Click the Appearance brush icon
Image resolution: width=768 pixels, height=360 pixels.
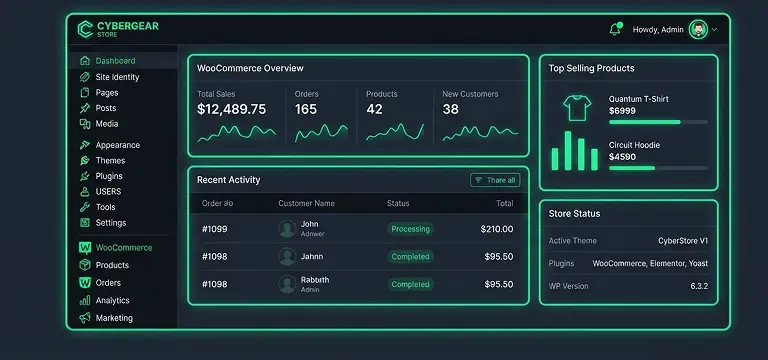85,145
